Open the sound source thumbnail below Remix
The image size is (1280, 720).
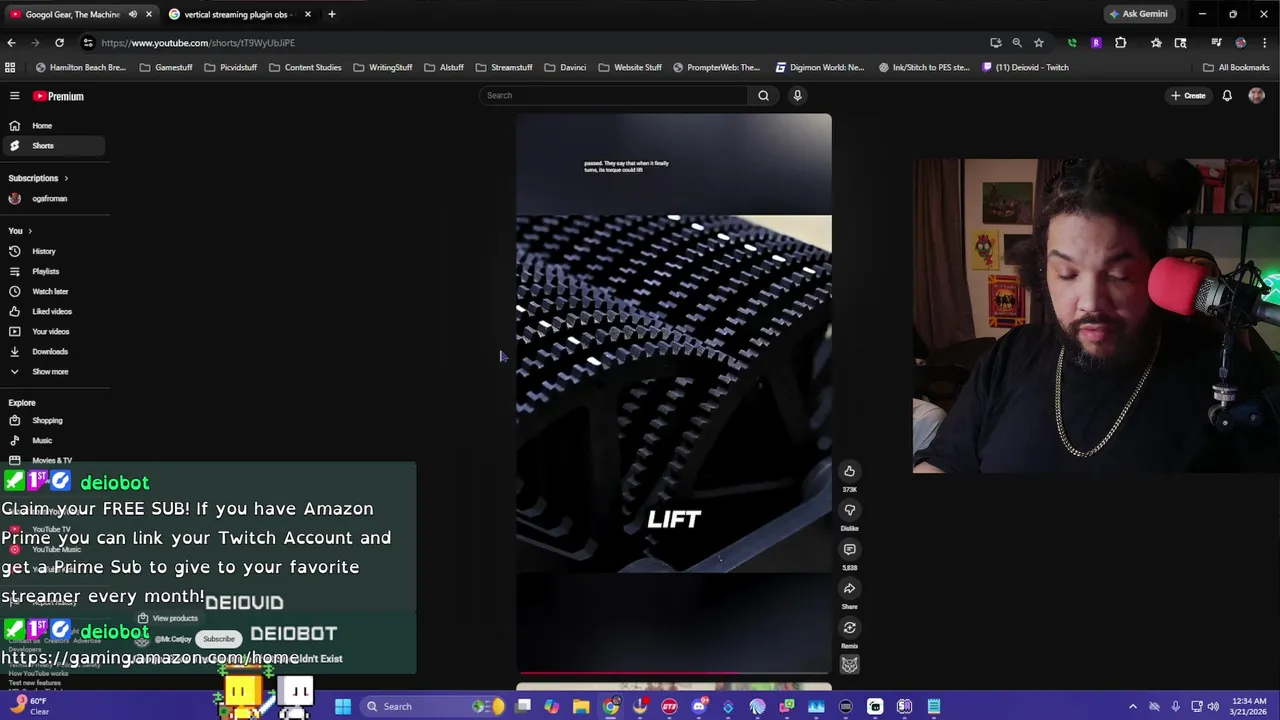(x=849, y=665)
